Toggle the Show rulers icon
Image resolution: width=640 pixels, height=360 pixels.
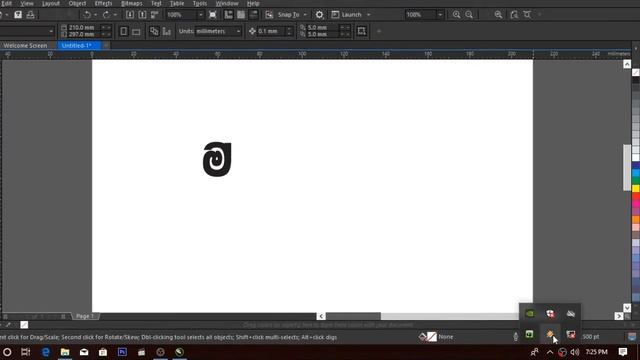click(229, 15)
